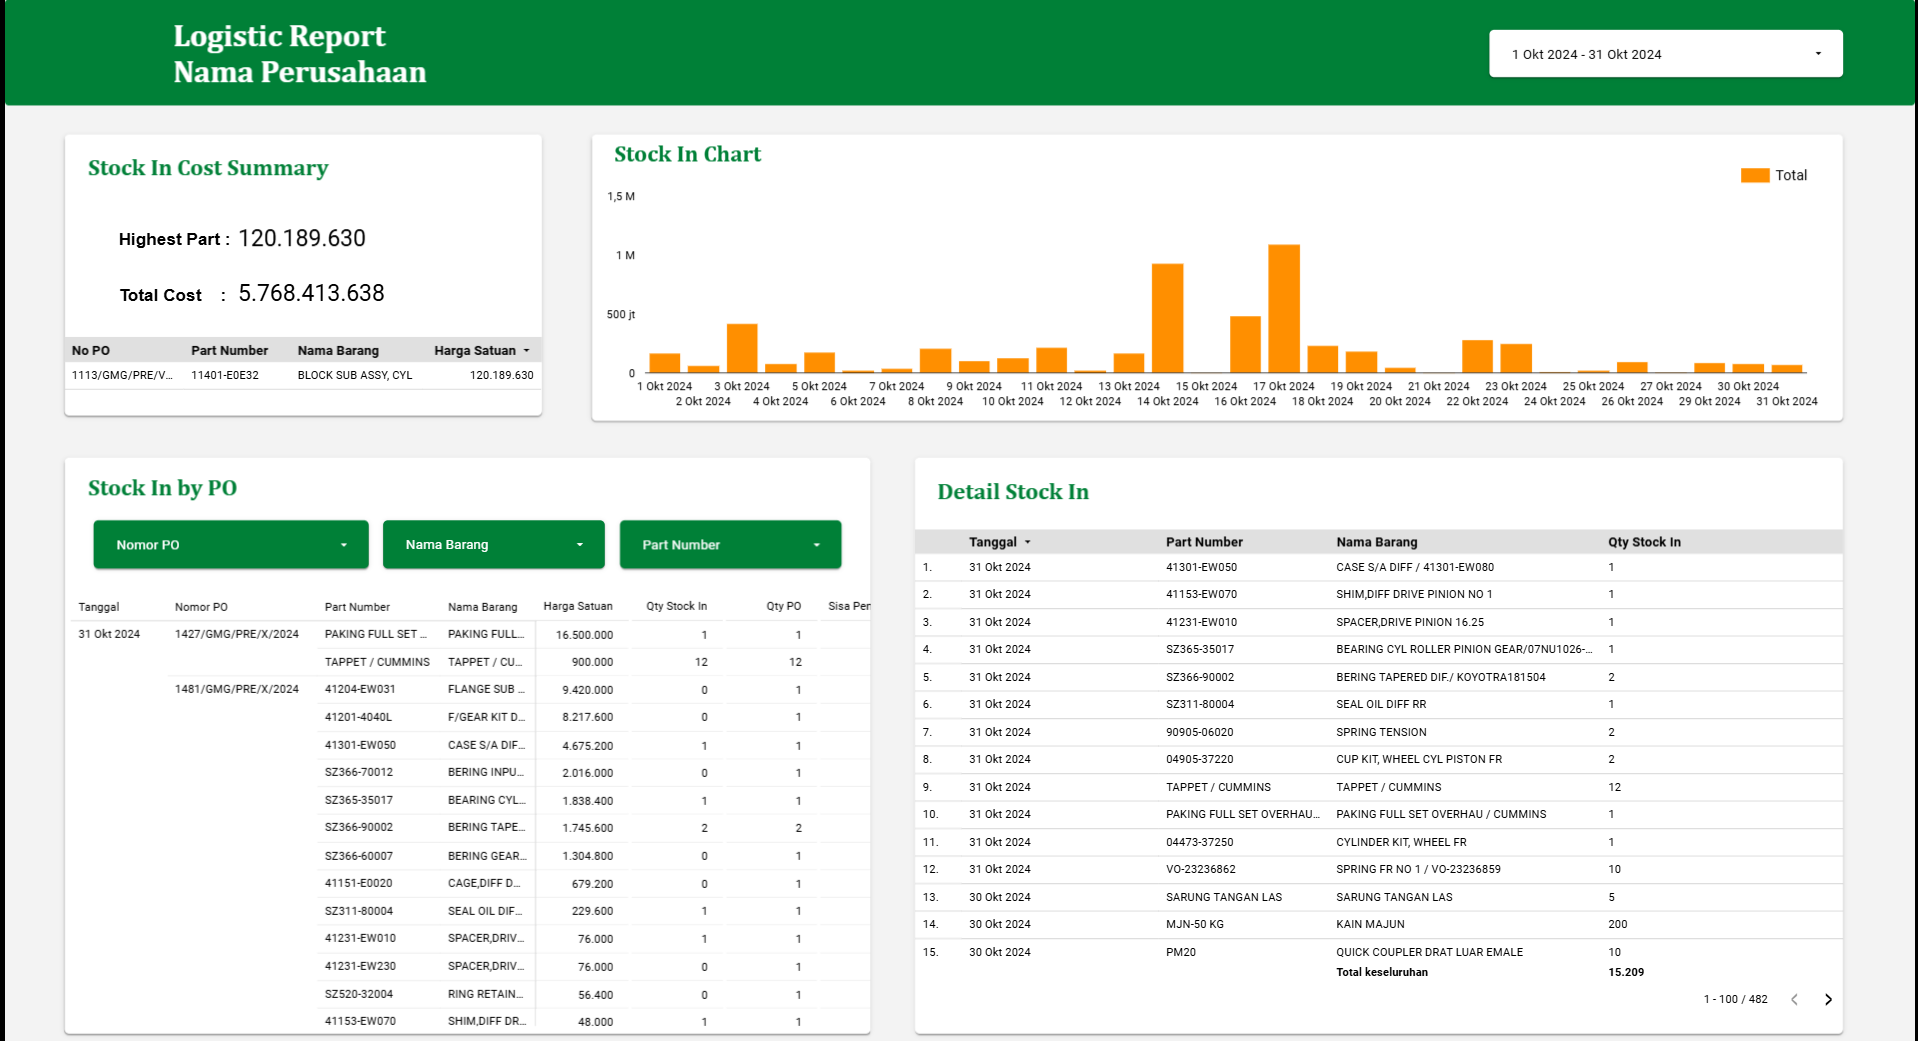Select PO row 1481/GMG/PRE/X/2024
Image resolution: width=1918 pixels, height=1041 pixels.
237,689
